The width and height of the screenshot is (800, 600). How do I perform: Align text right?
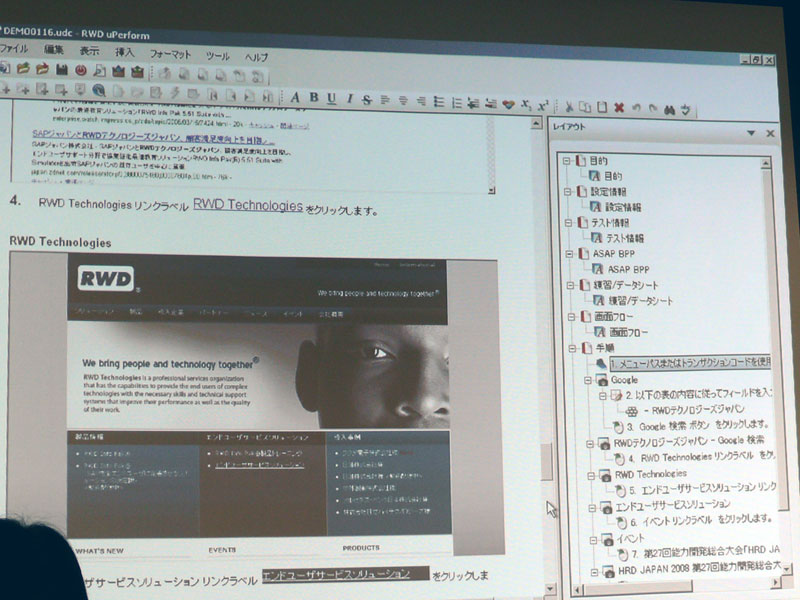421,101
